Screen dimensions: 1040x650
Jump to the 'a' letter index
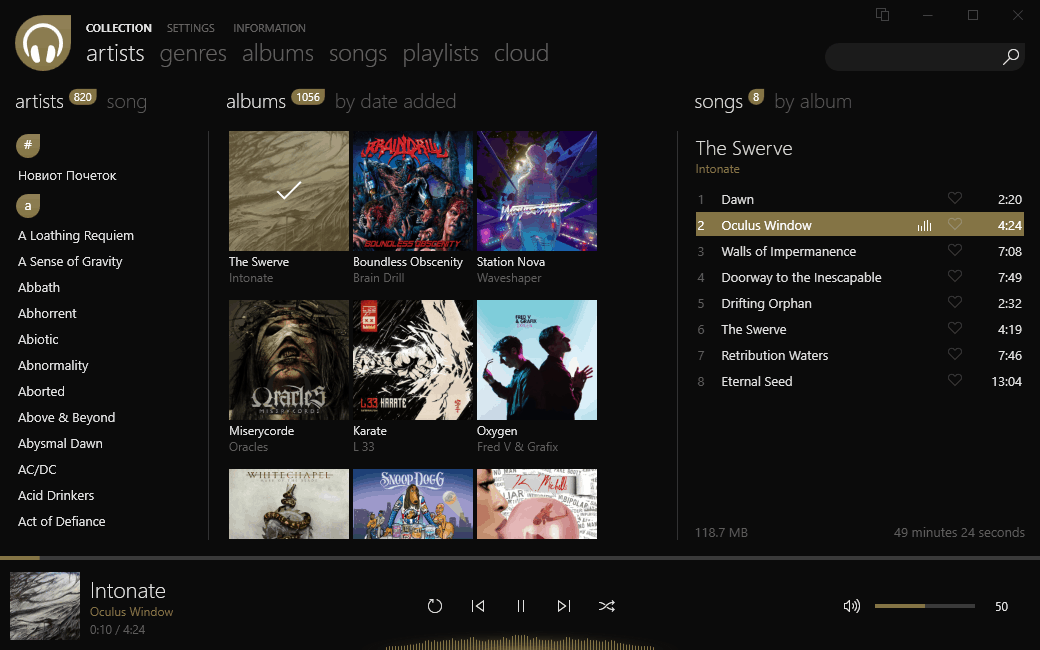coord(28,206)
